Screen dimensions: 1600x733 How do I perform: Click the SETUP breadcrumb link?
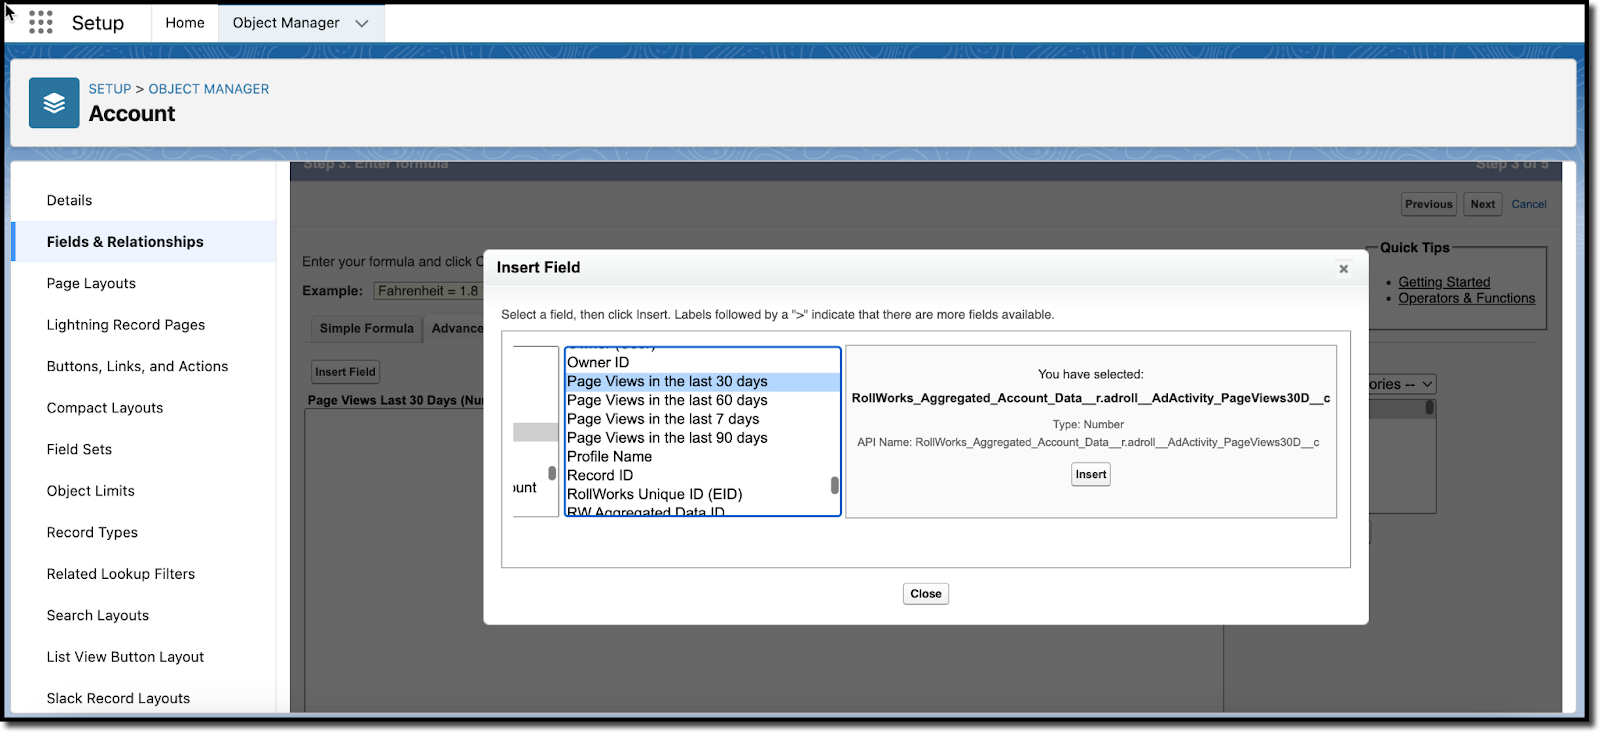[x=110, y=89]
